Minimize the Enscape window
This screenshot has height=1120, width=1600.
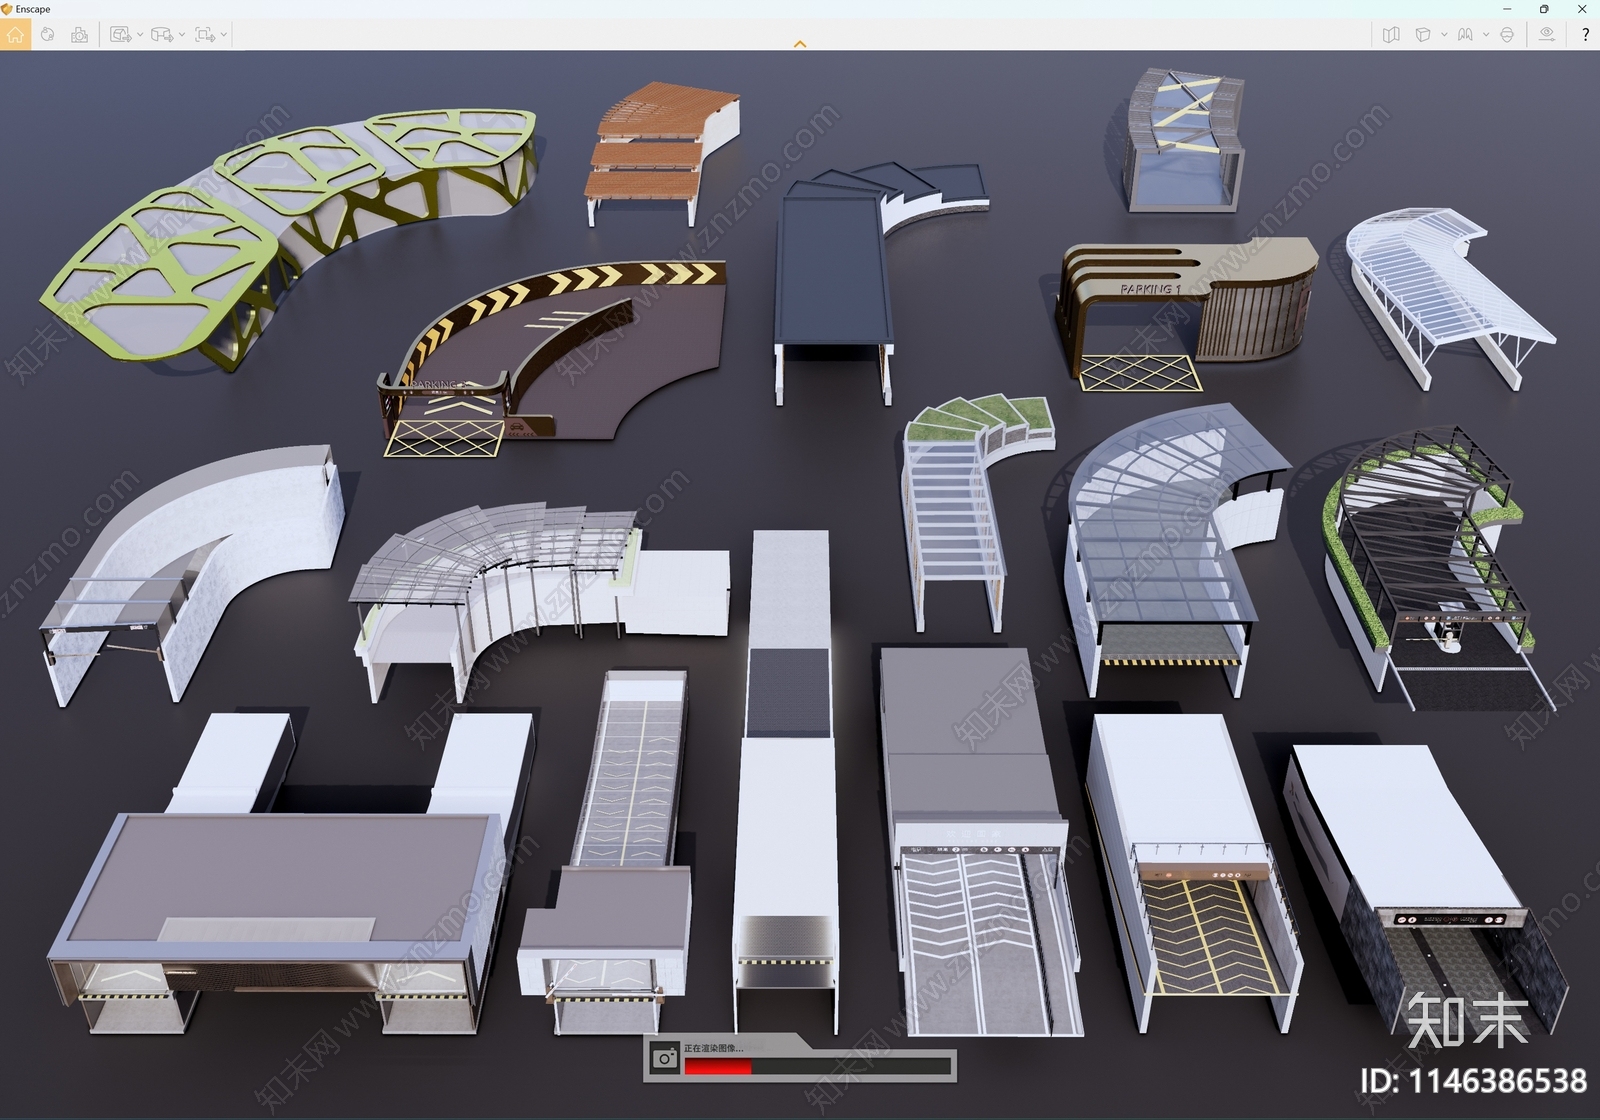[x=1508, y=9]
